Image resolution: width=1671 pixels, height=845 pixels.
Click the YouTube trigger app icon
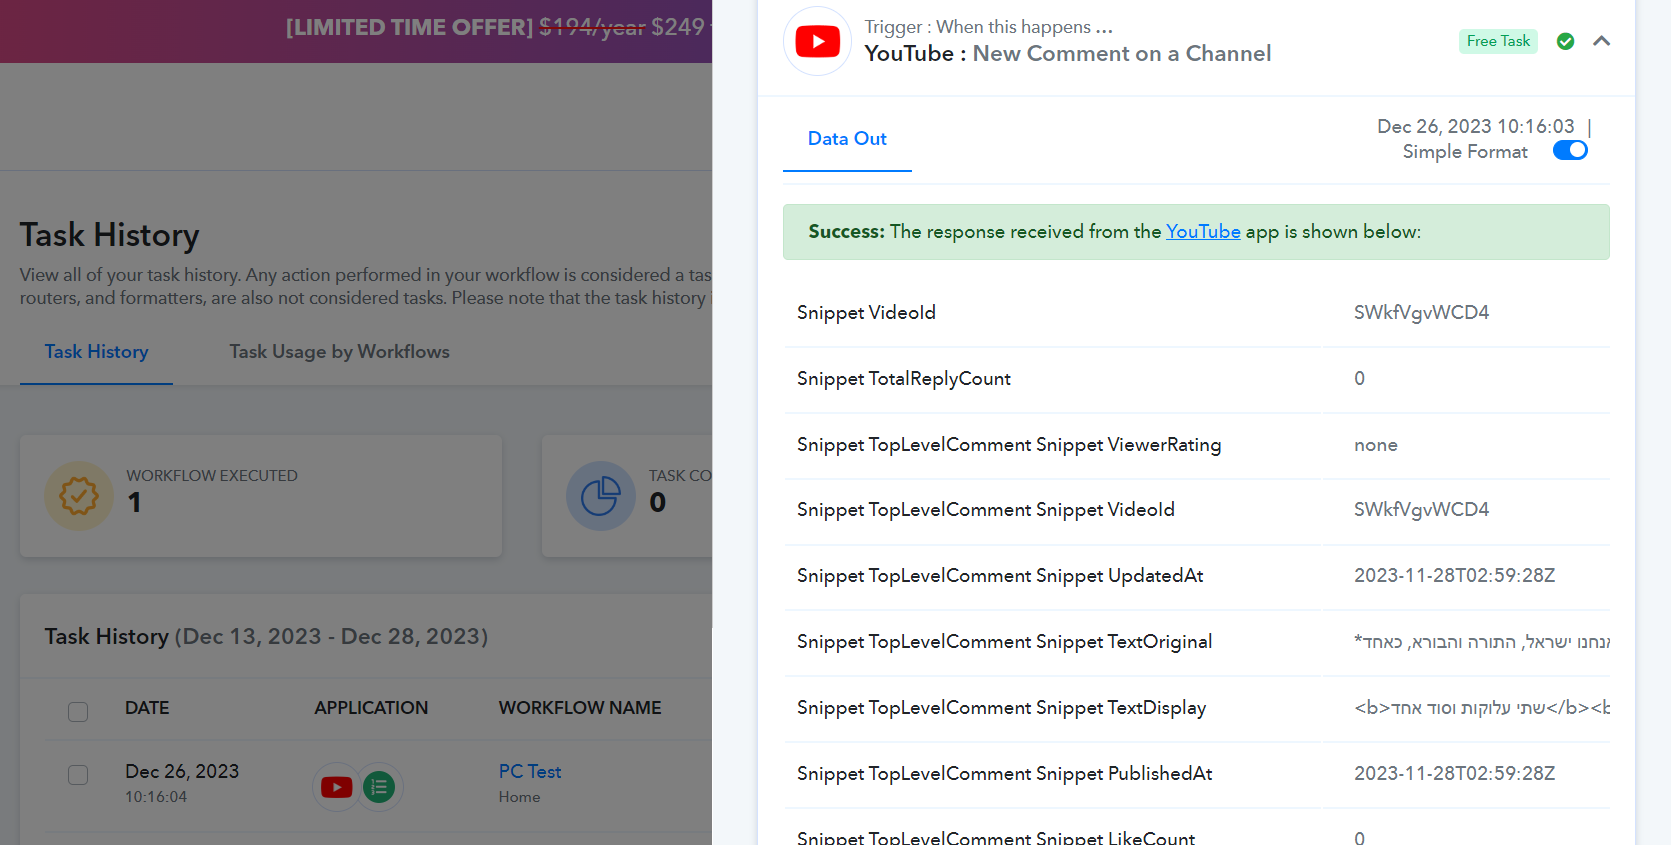[x=817, y=41]
